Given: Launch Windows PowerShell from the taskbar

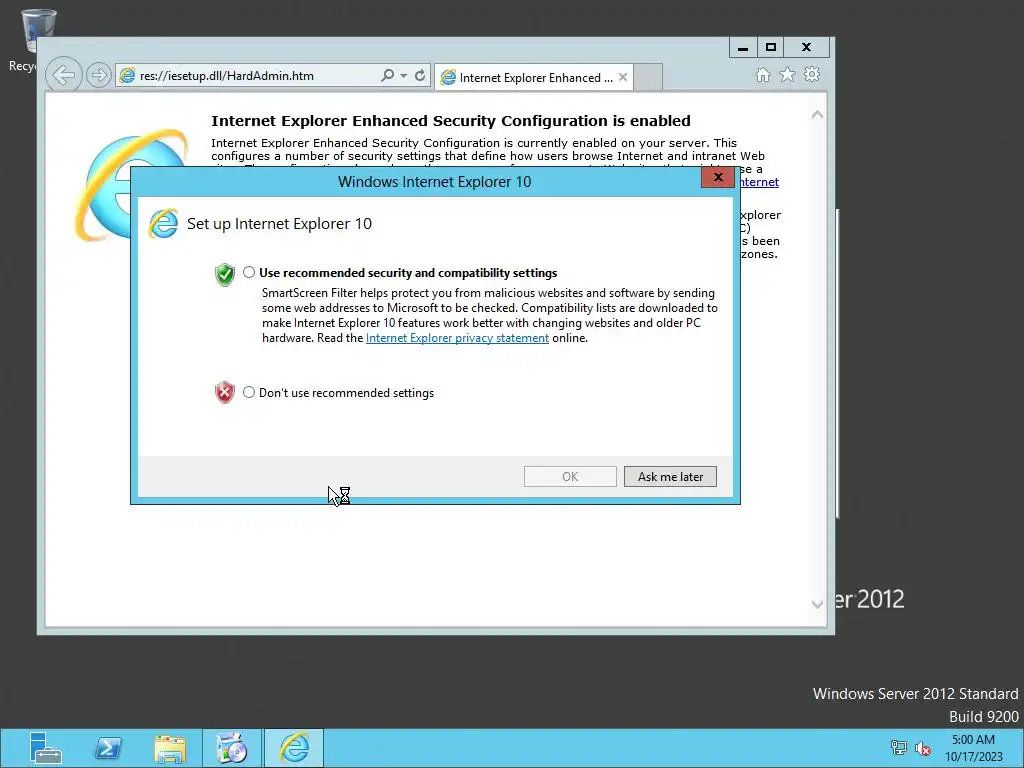Looking at the screenshot, I should coord(108,748).
